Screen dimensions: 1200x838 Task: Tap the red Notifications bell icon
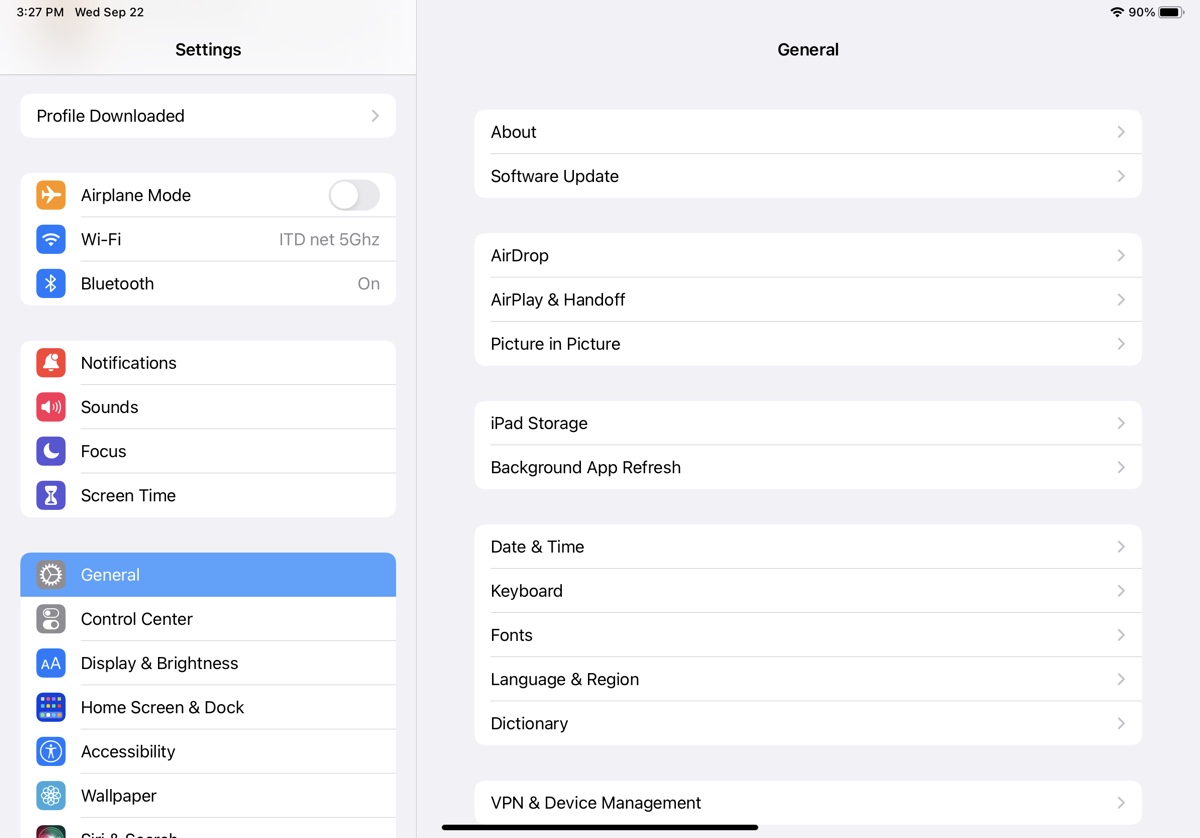pyautogui.click(x=51, y=363)
